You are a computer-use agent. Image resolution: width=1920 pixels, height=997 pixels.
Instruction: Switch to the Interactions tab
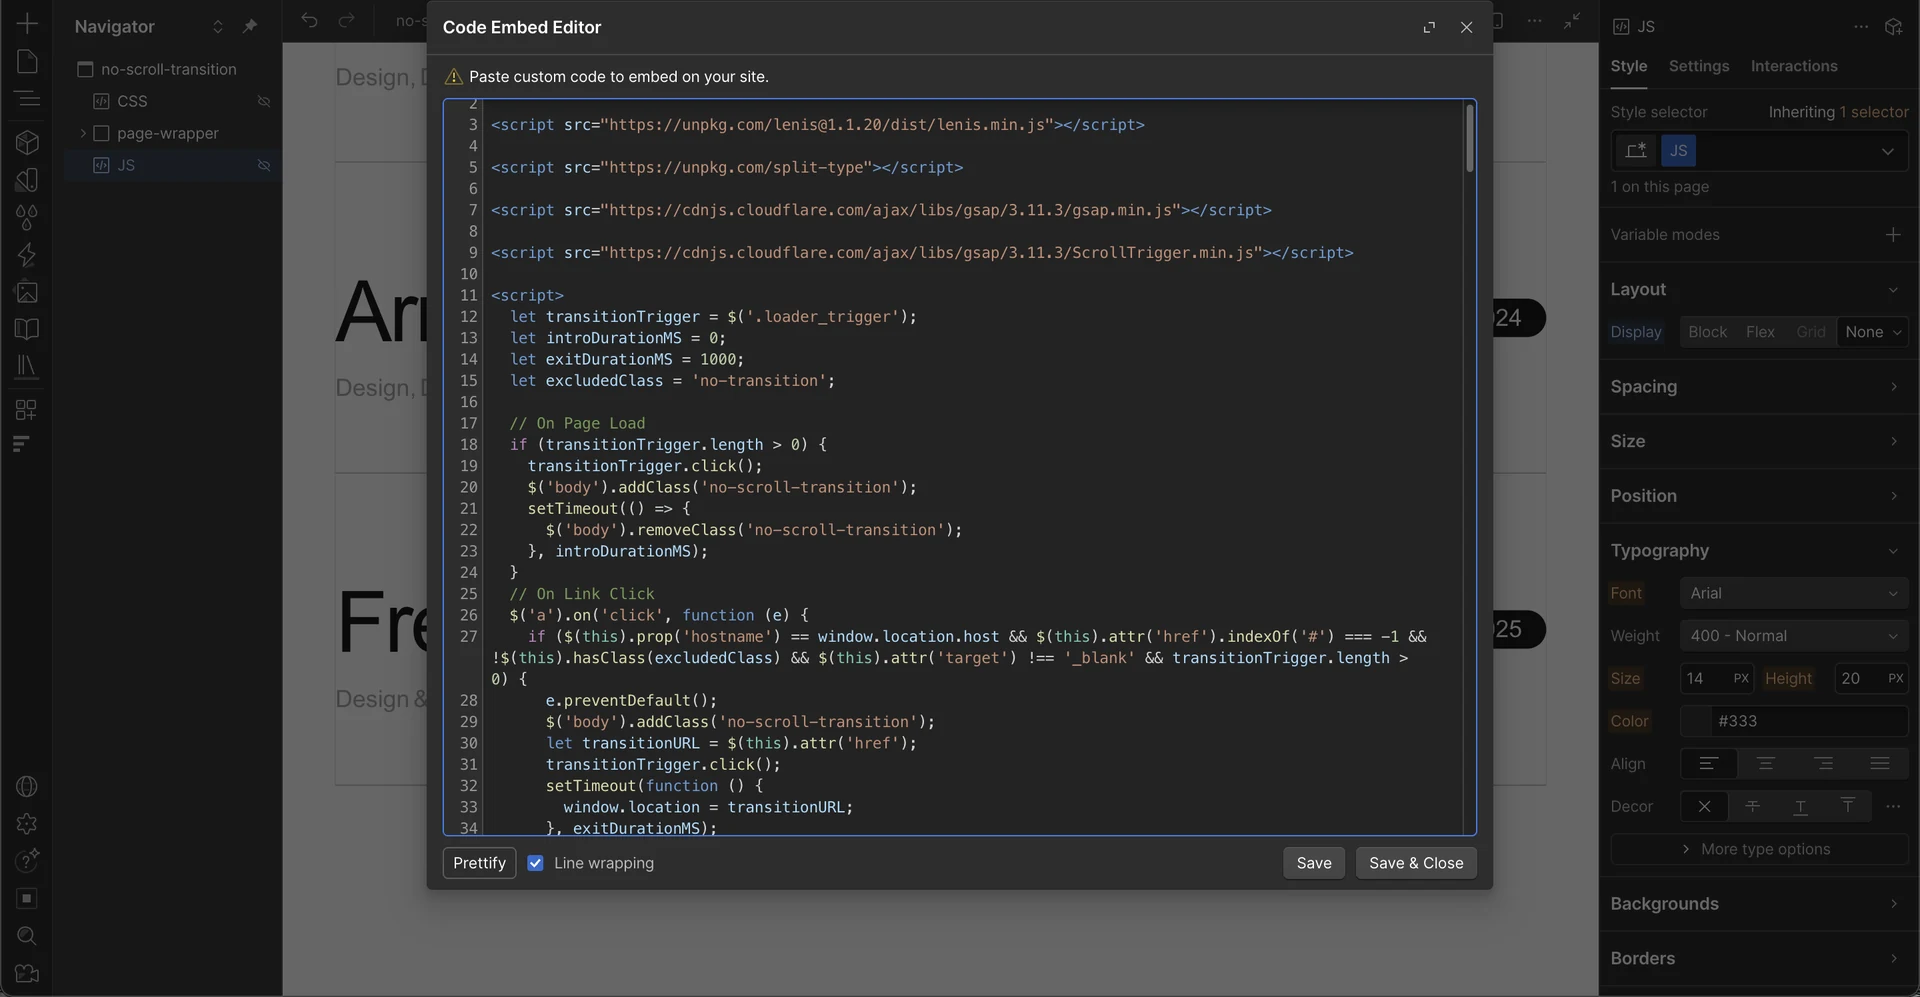[1794, 66]
